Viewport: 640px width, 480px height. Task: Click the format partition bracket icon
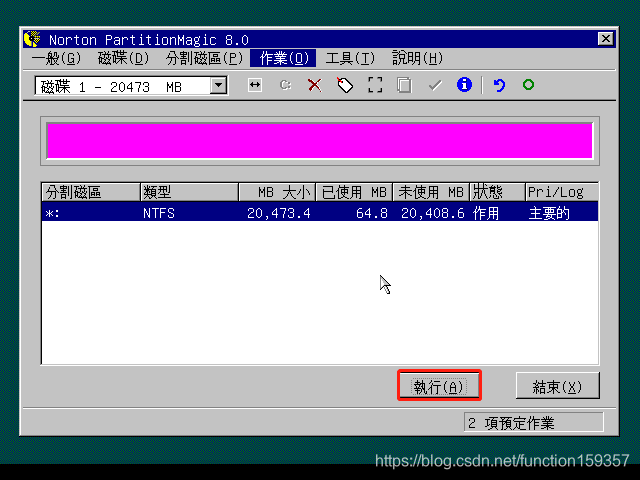375,85
